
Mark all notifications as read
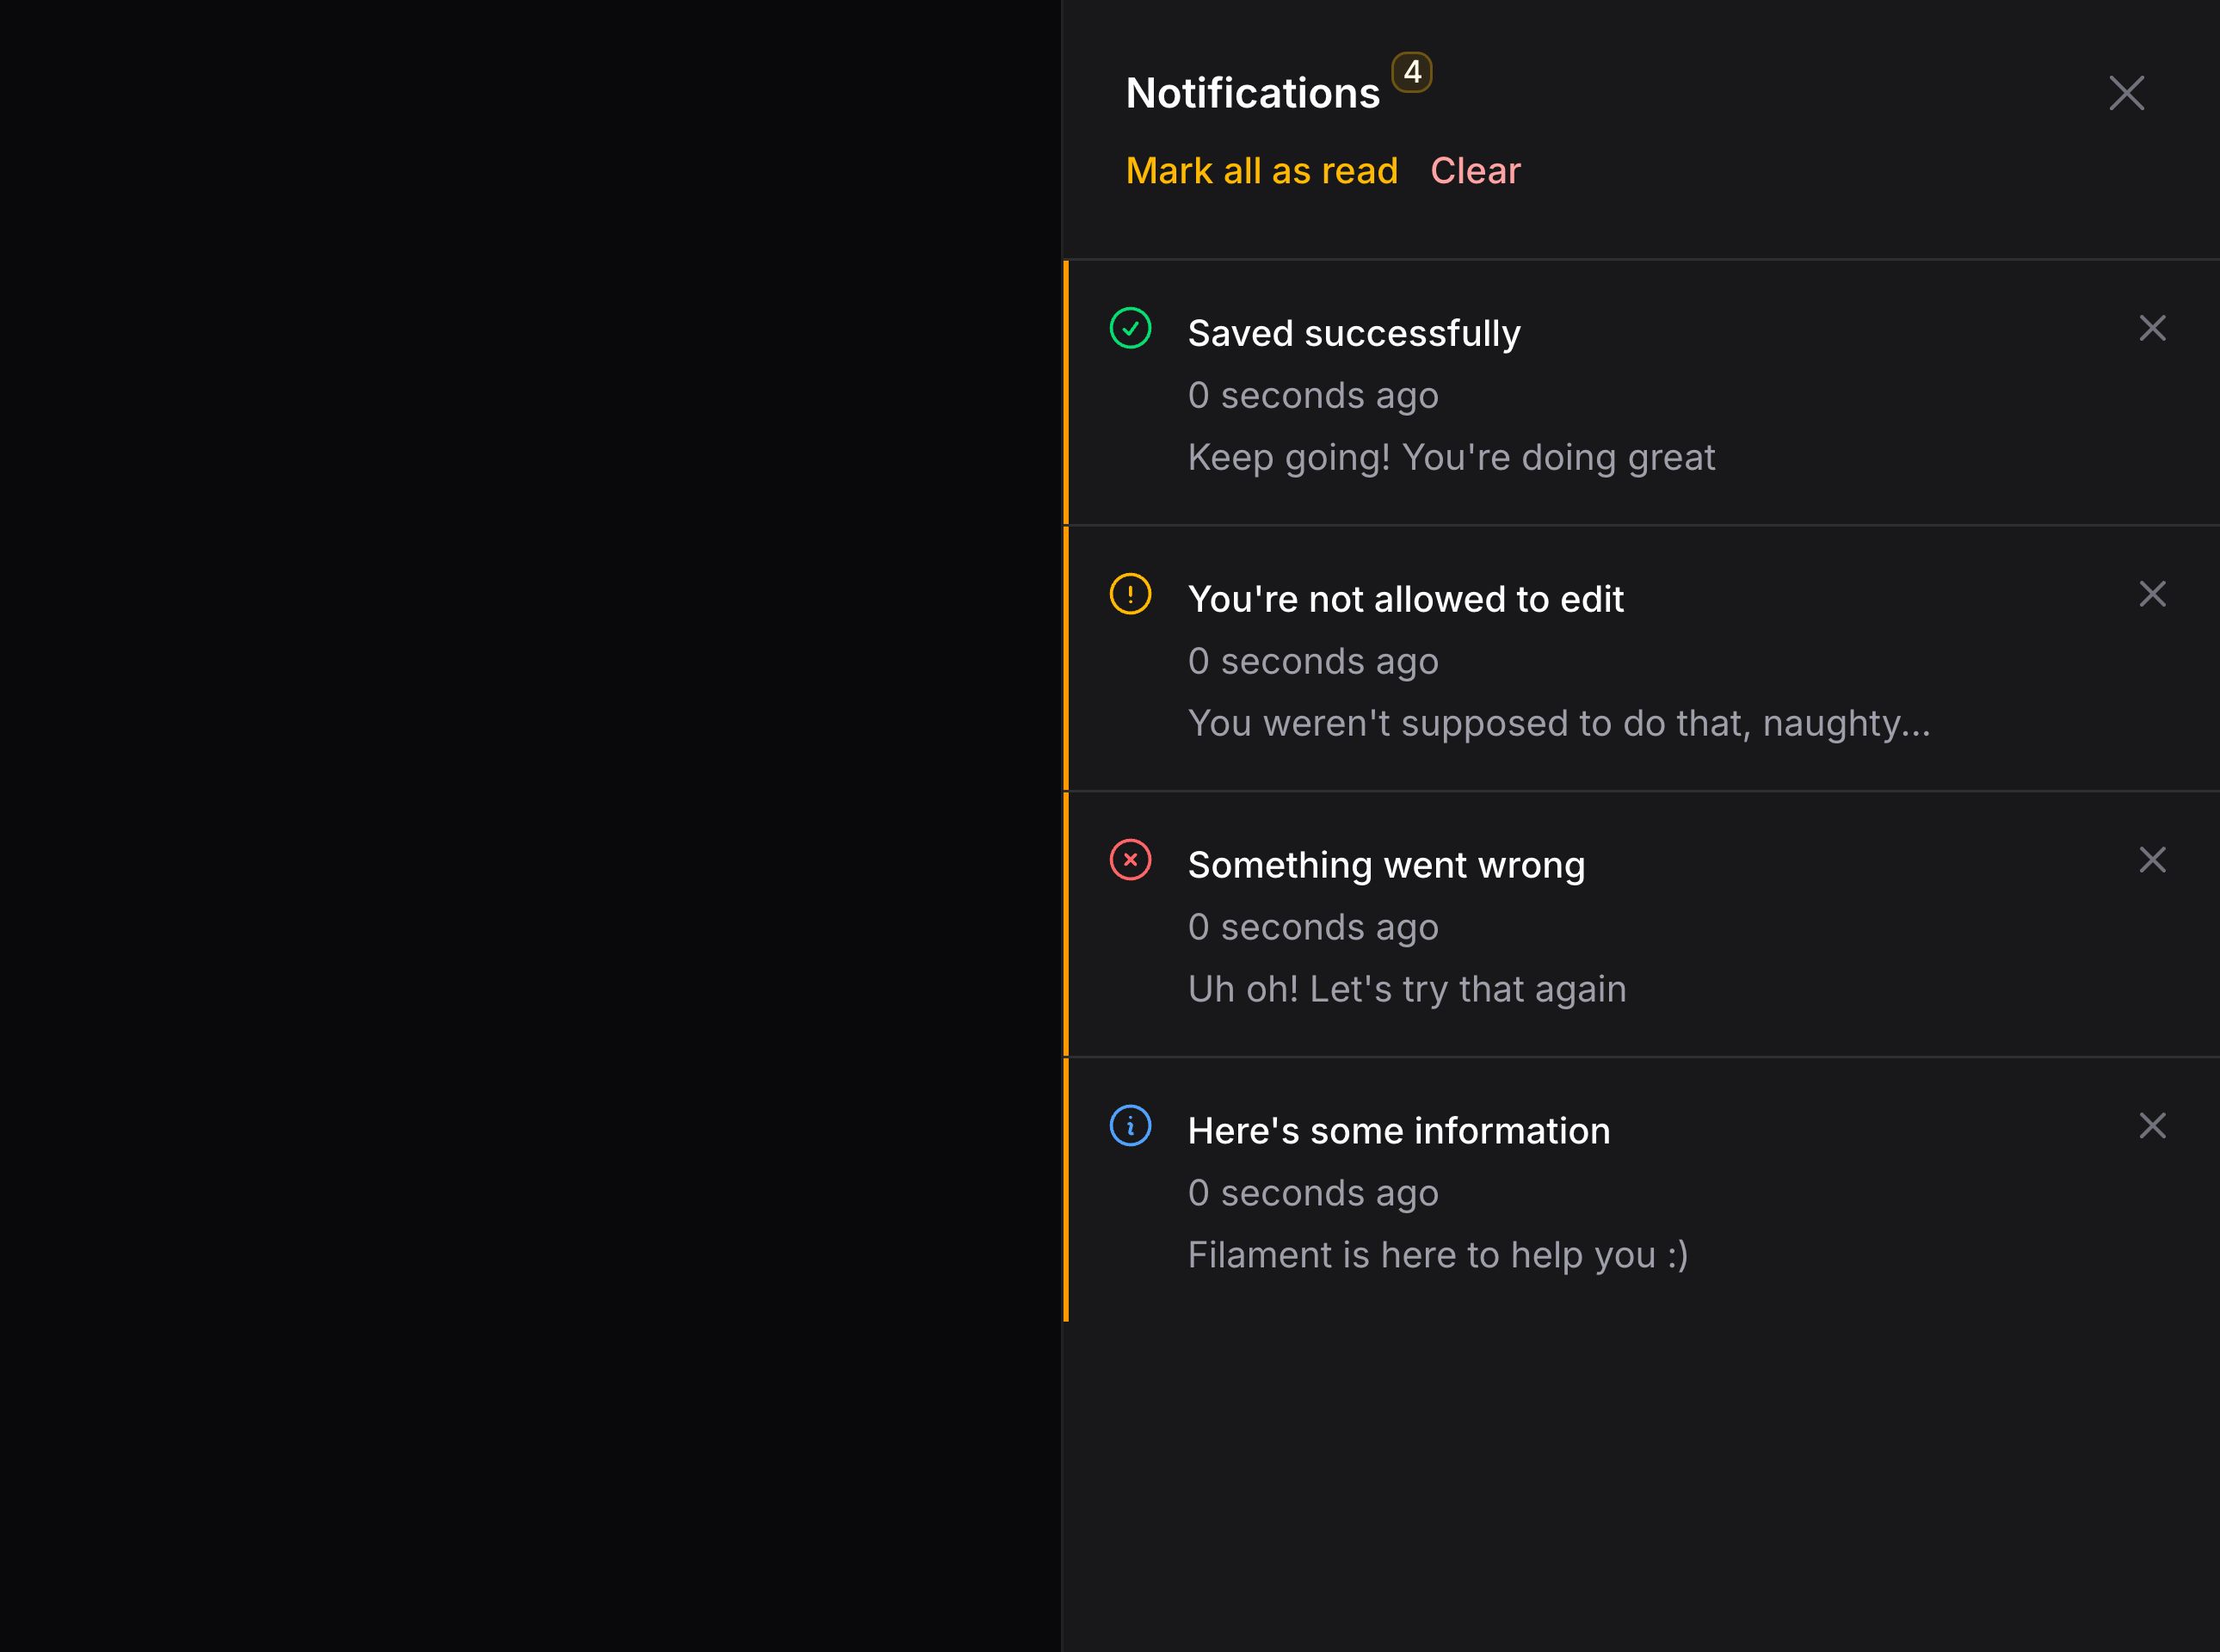[x=1262, y=170]
